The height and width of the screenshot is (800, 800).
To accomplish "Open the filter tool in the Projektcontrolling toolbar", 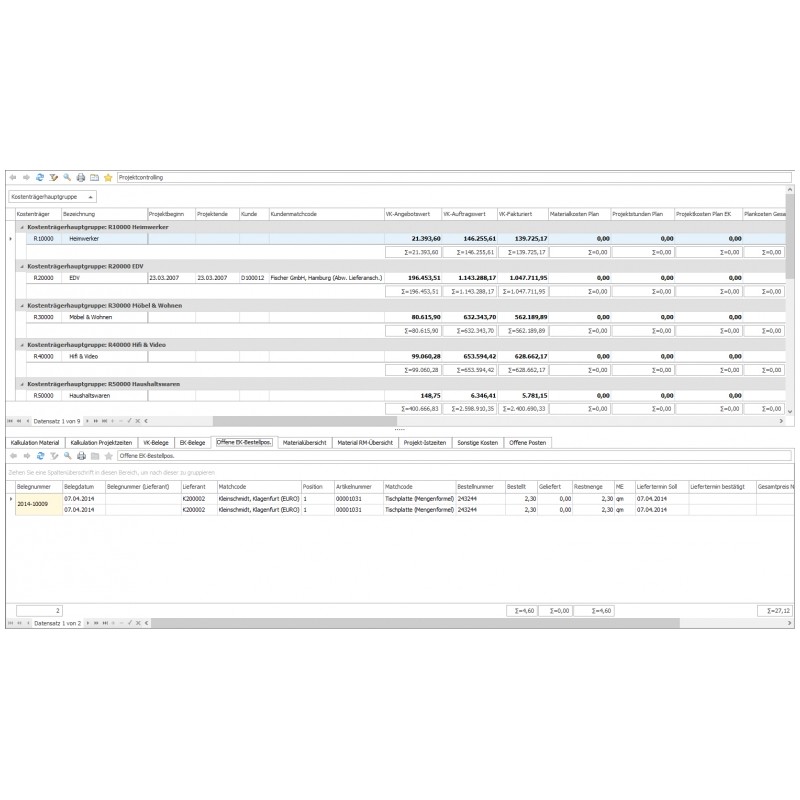I will click(x=54, y=178).
